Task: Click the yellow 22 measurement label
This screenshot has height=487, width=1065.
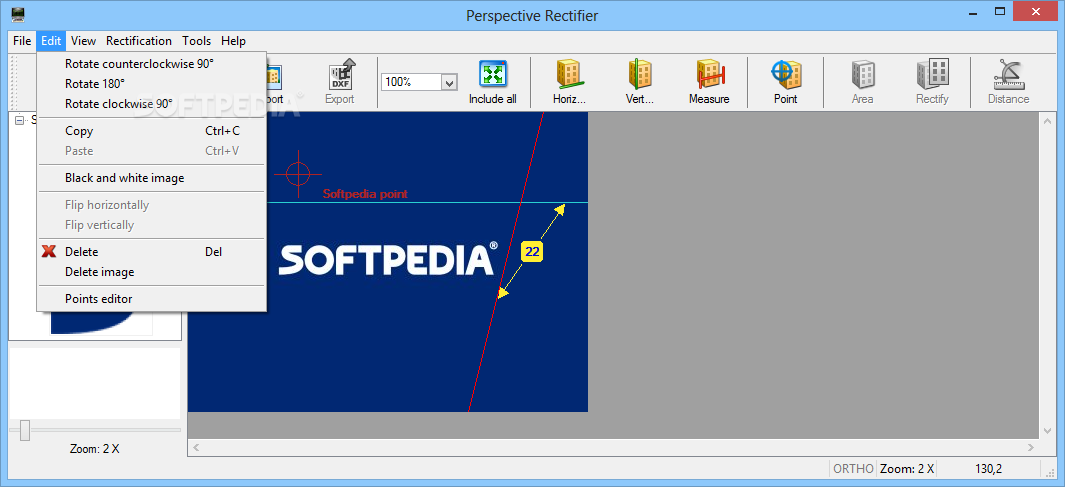Action: click(x=532, y=252)
